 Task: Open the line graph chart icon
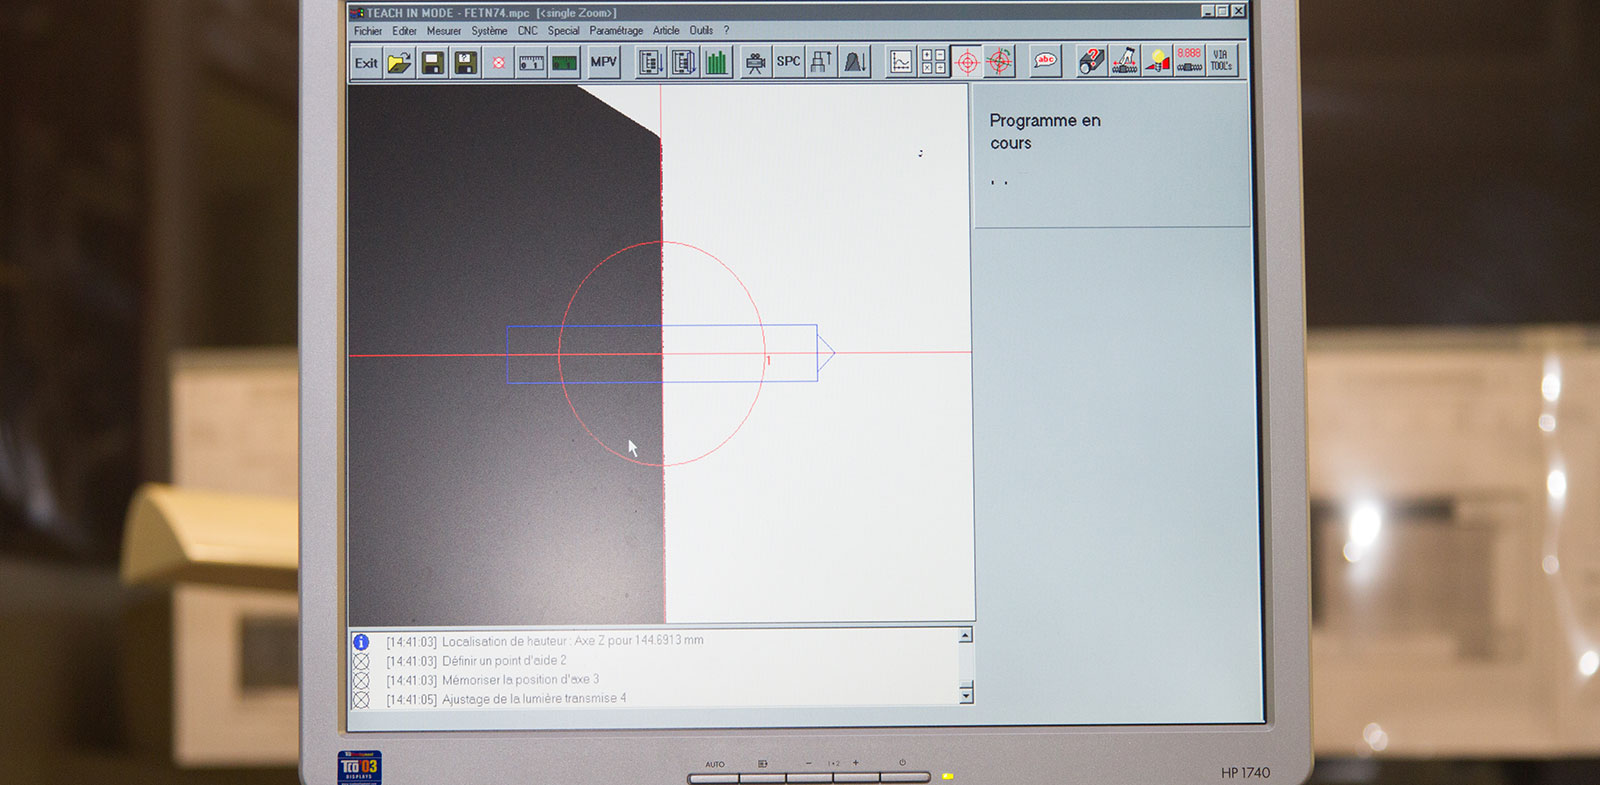[901, 62]
